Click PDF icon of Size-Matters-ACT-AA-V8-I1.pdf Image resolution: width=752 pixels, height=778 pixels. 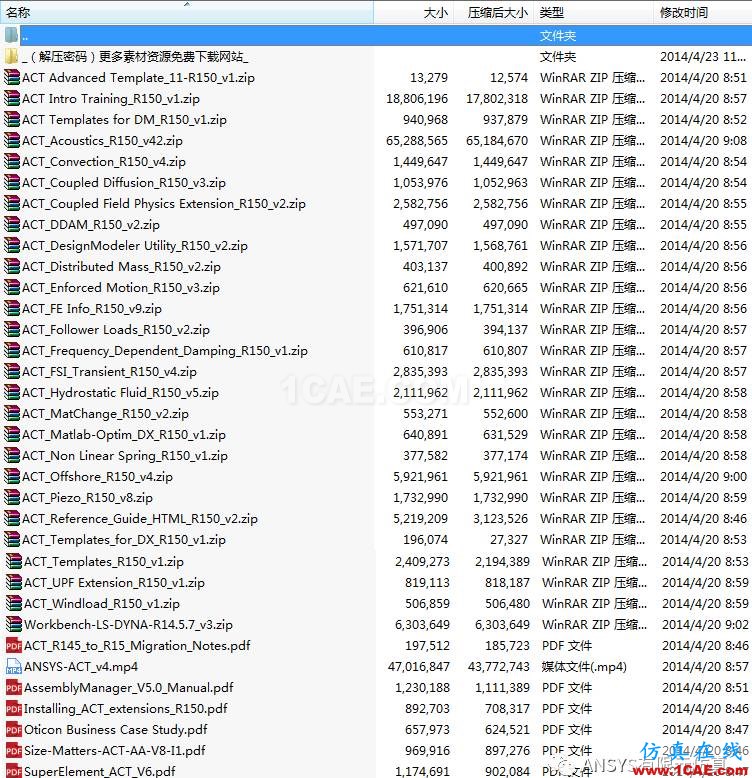tap(14, 750)
